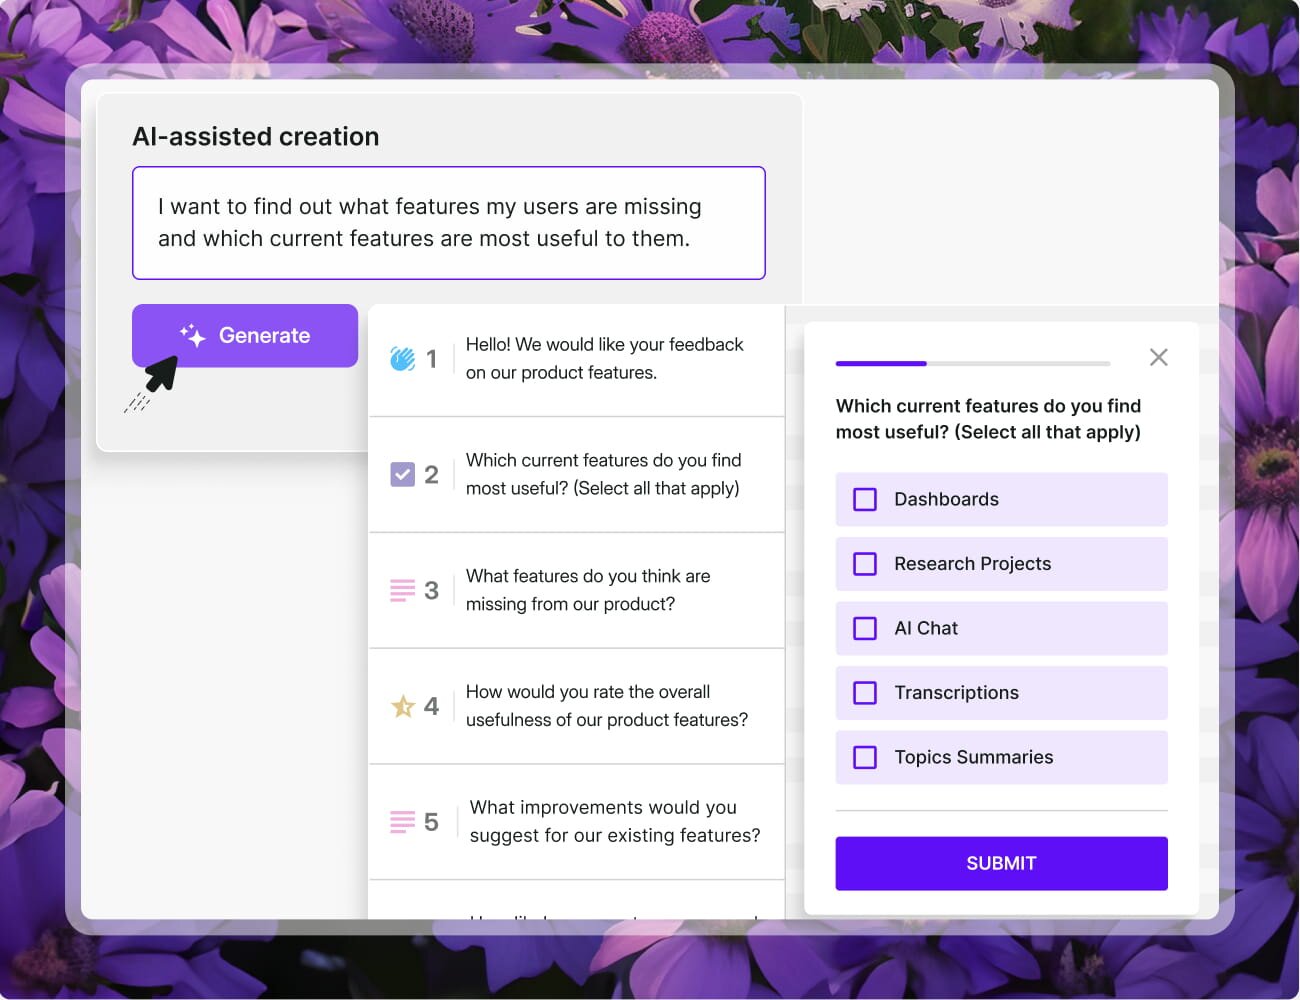Click the AI-assisted creation prompt field
1300x1000 pixels.
pyautogui.click(x=449, y=222)
